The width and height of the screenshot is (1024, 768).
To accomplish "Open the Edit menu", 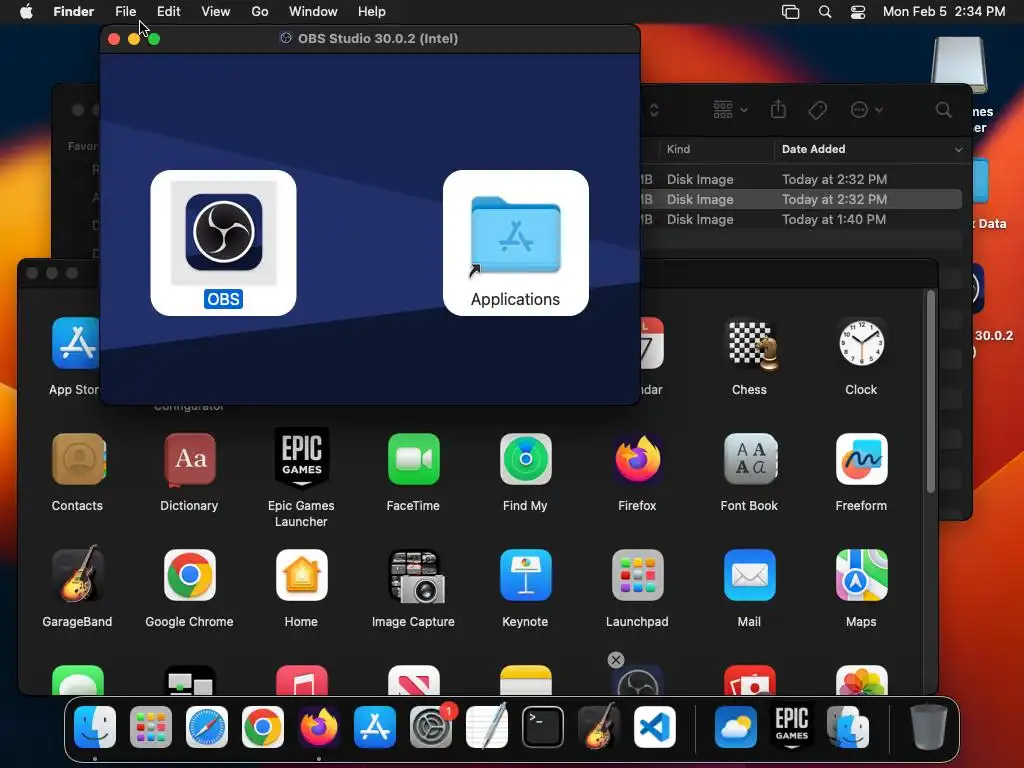I will pyautogui.click(x=168, y=12).
